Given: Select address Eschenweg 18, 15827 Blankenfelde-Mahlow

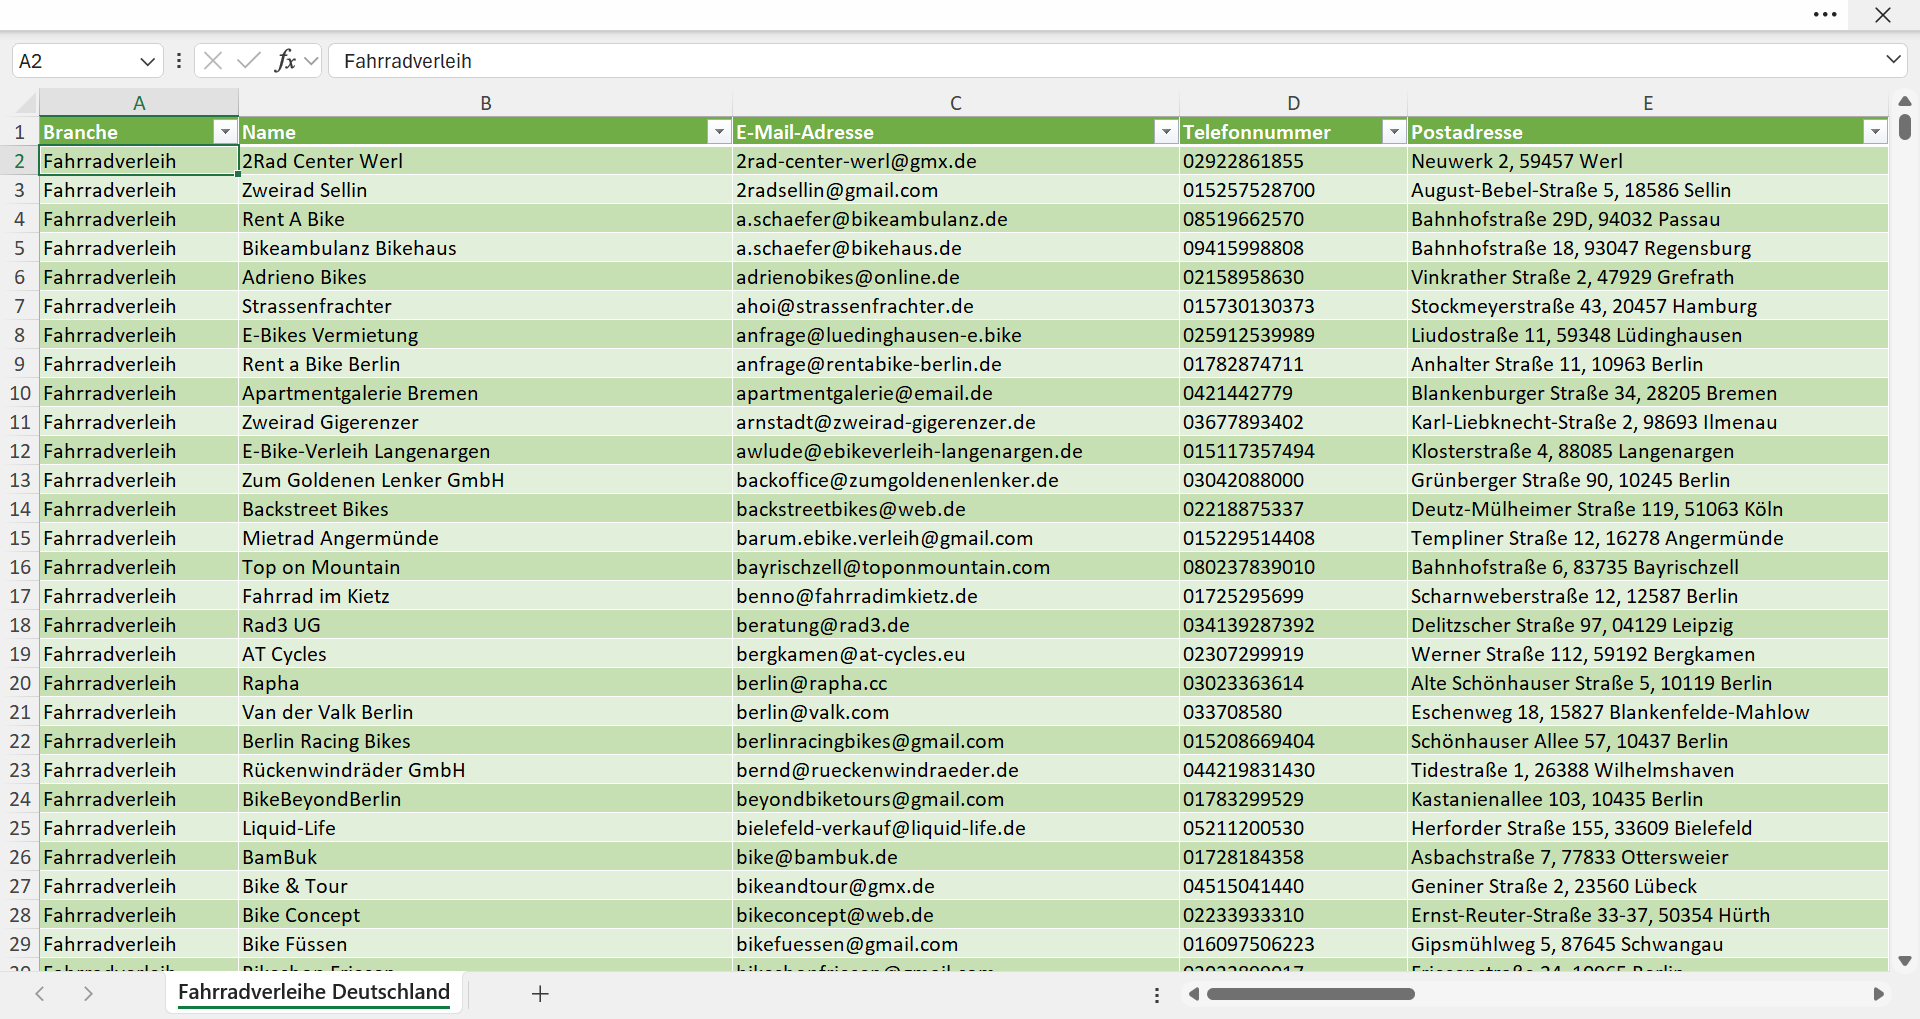Looking at the screenshot, I should 1648,712.
